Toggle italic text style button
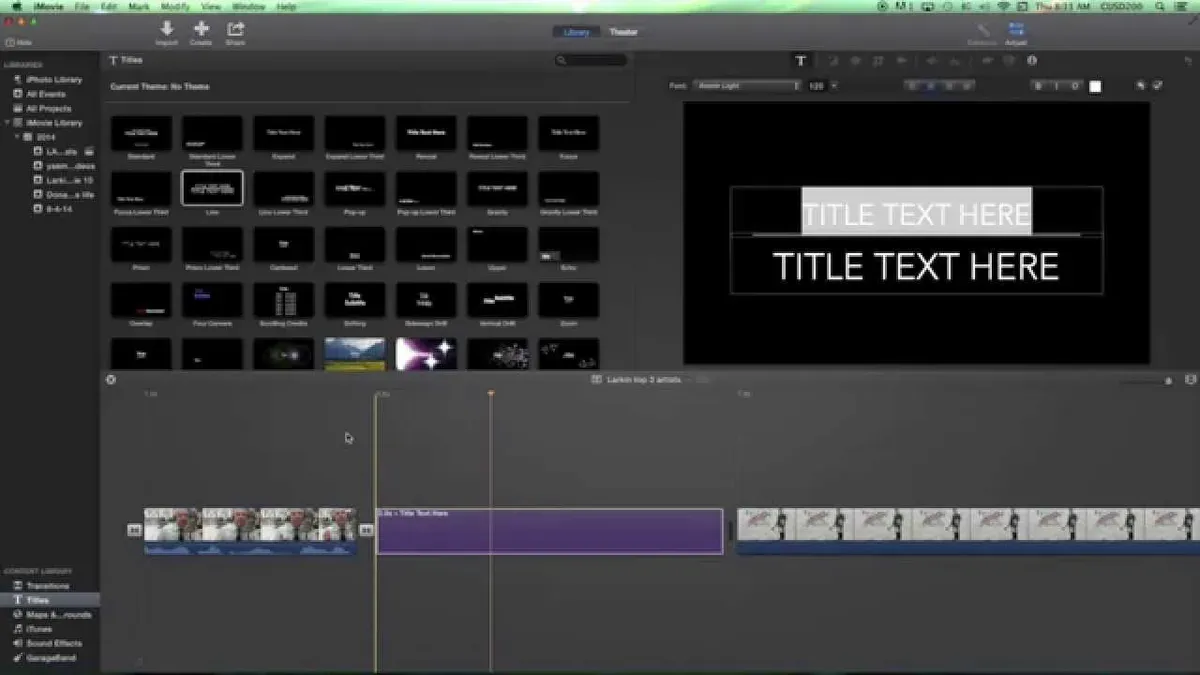 coord(1057,86)
